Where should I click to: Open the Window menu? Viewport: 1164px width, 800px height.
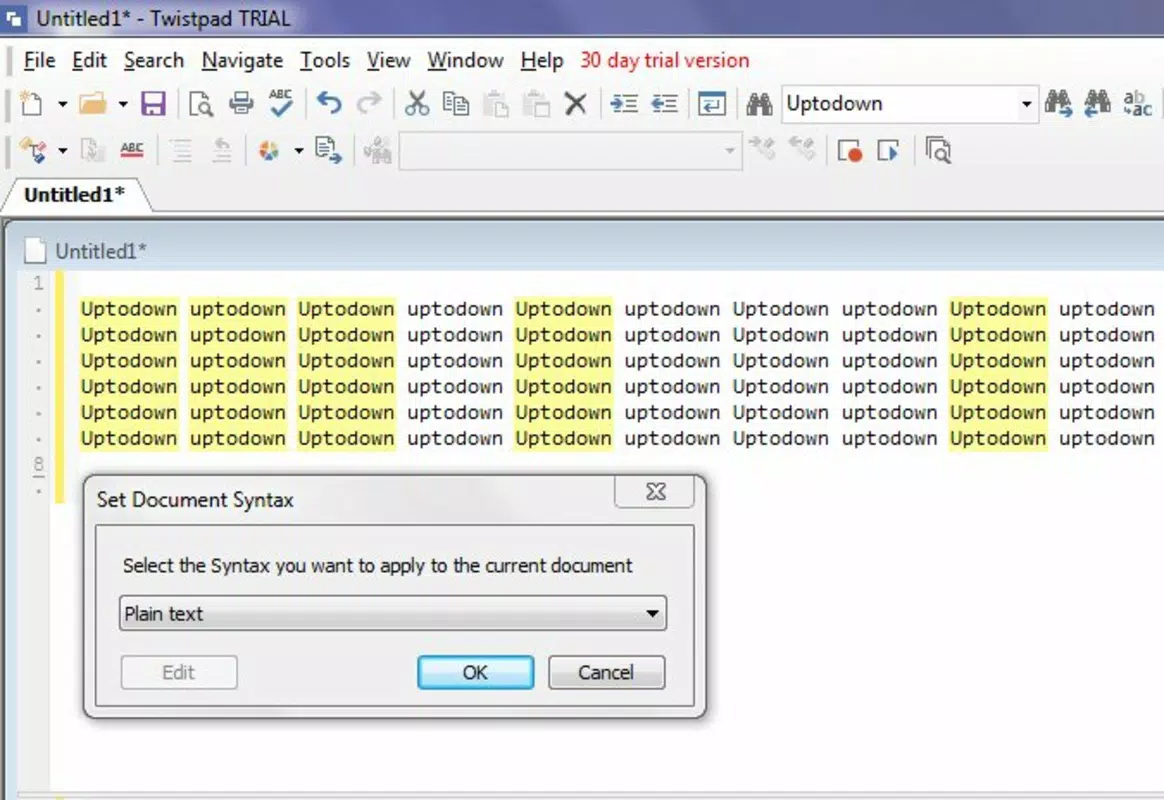pos(465,60)
